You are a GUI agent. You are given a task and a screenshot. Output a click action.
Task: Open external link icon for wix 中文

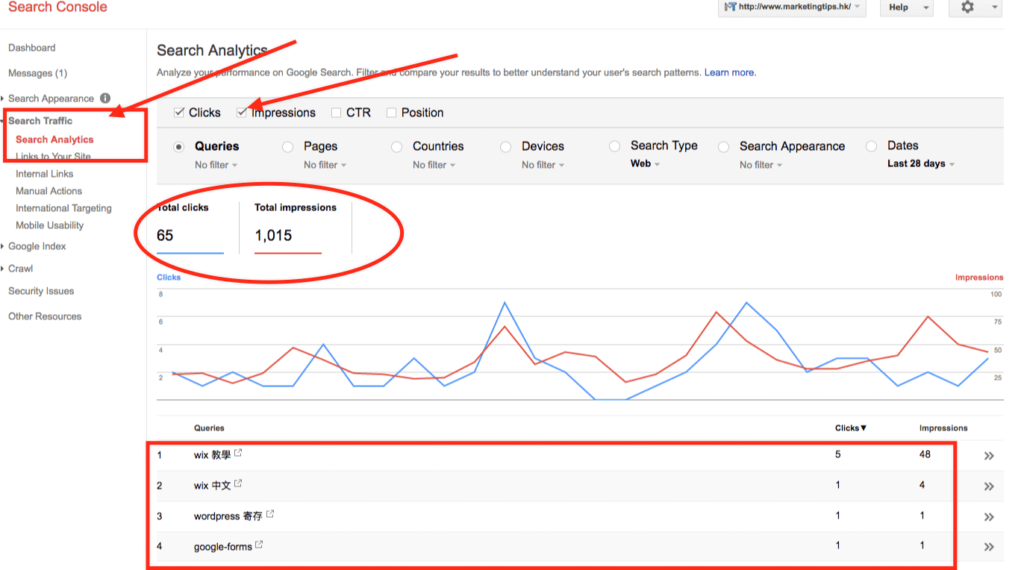tap(238, 483)
